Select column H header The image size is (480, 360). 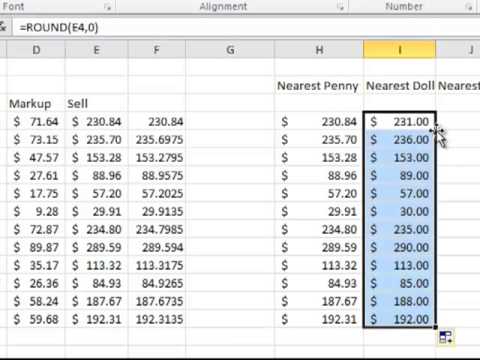pyautogui.click(x=319, y=50)
